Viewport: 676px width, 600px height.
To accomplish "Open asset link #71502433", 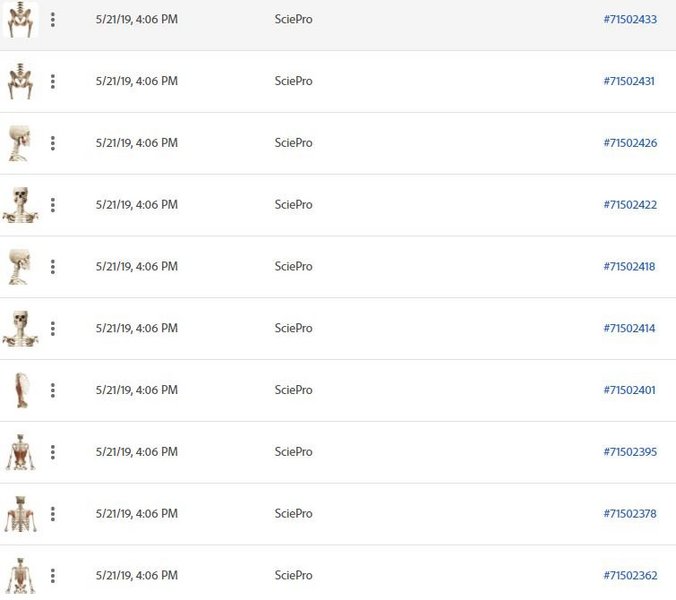I will (630, 19).
